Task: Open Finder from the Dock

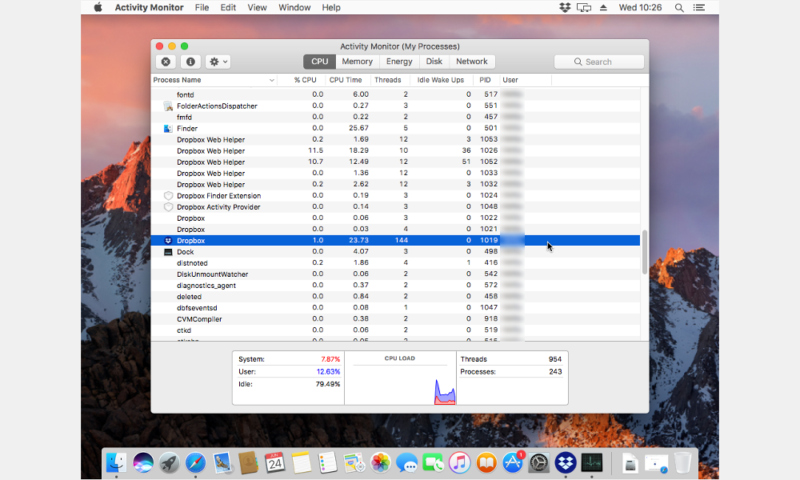Action: pyautogui.click(x=116, y=463)
